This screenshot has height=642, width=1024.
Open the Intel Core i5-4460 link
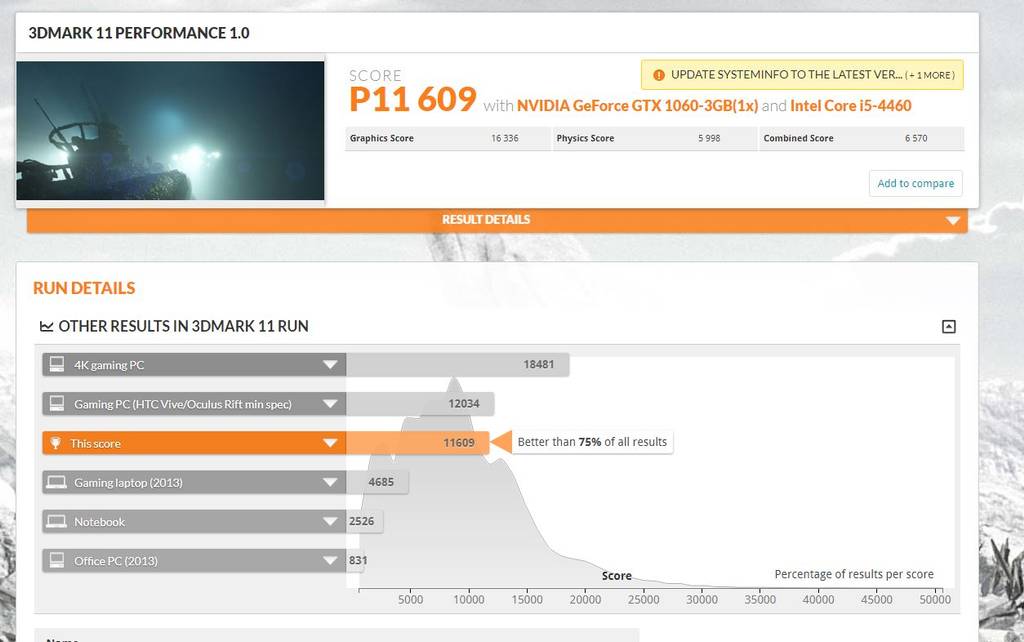(851, 106)
